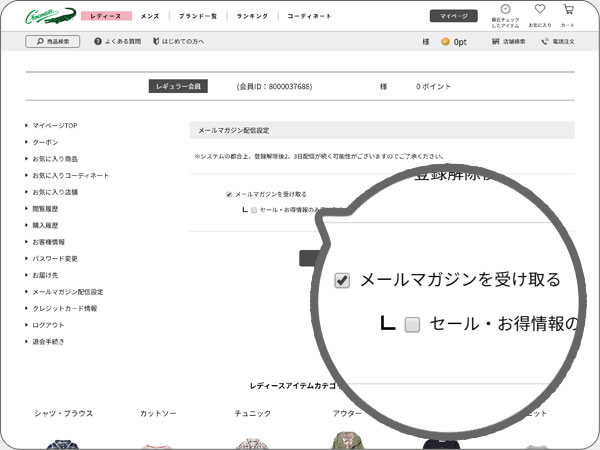Screen dimensions: 600x450
Task: Click 商品検索 search button
Action: point(52,42)
